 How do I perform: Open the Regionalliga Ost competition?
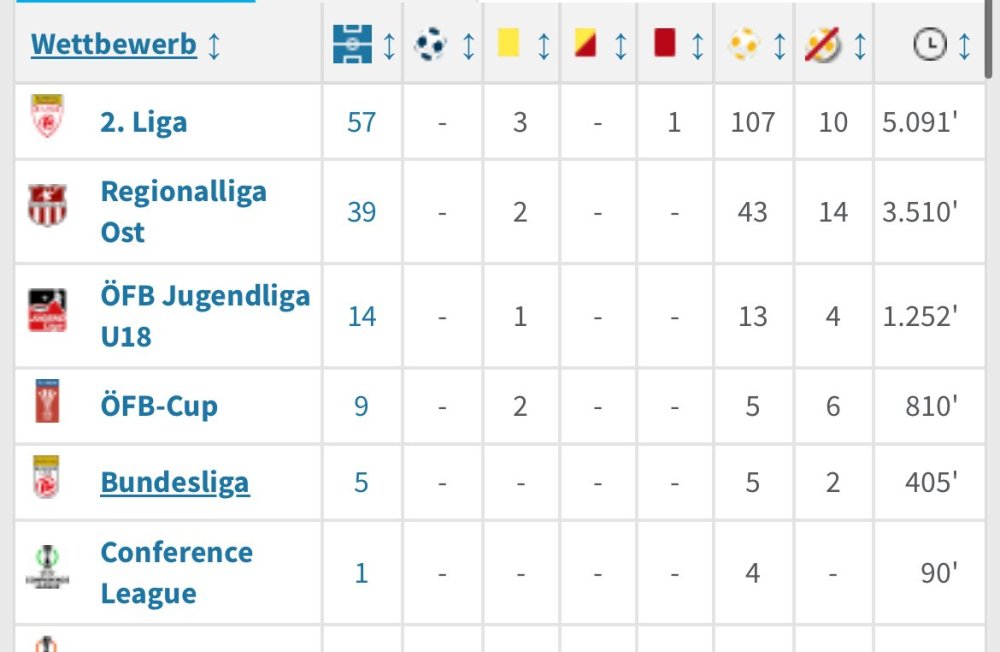point(183,211)
